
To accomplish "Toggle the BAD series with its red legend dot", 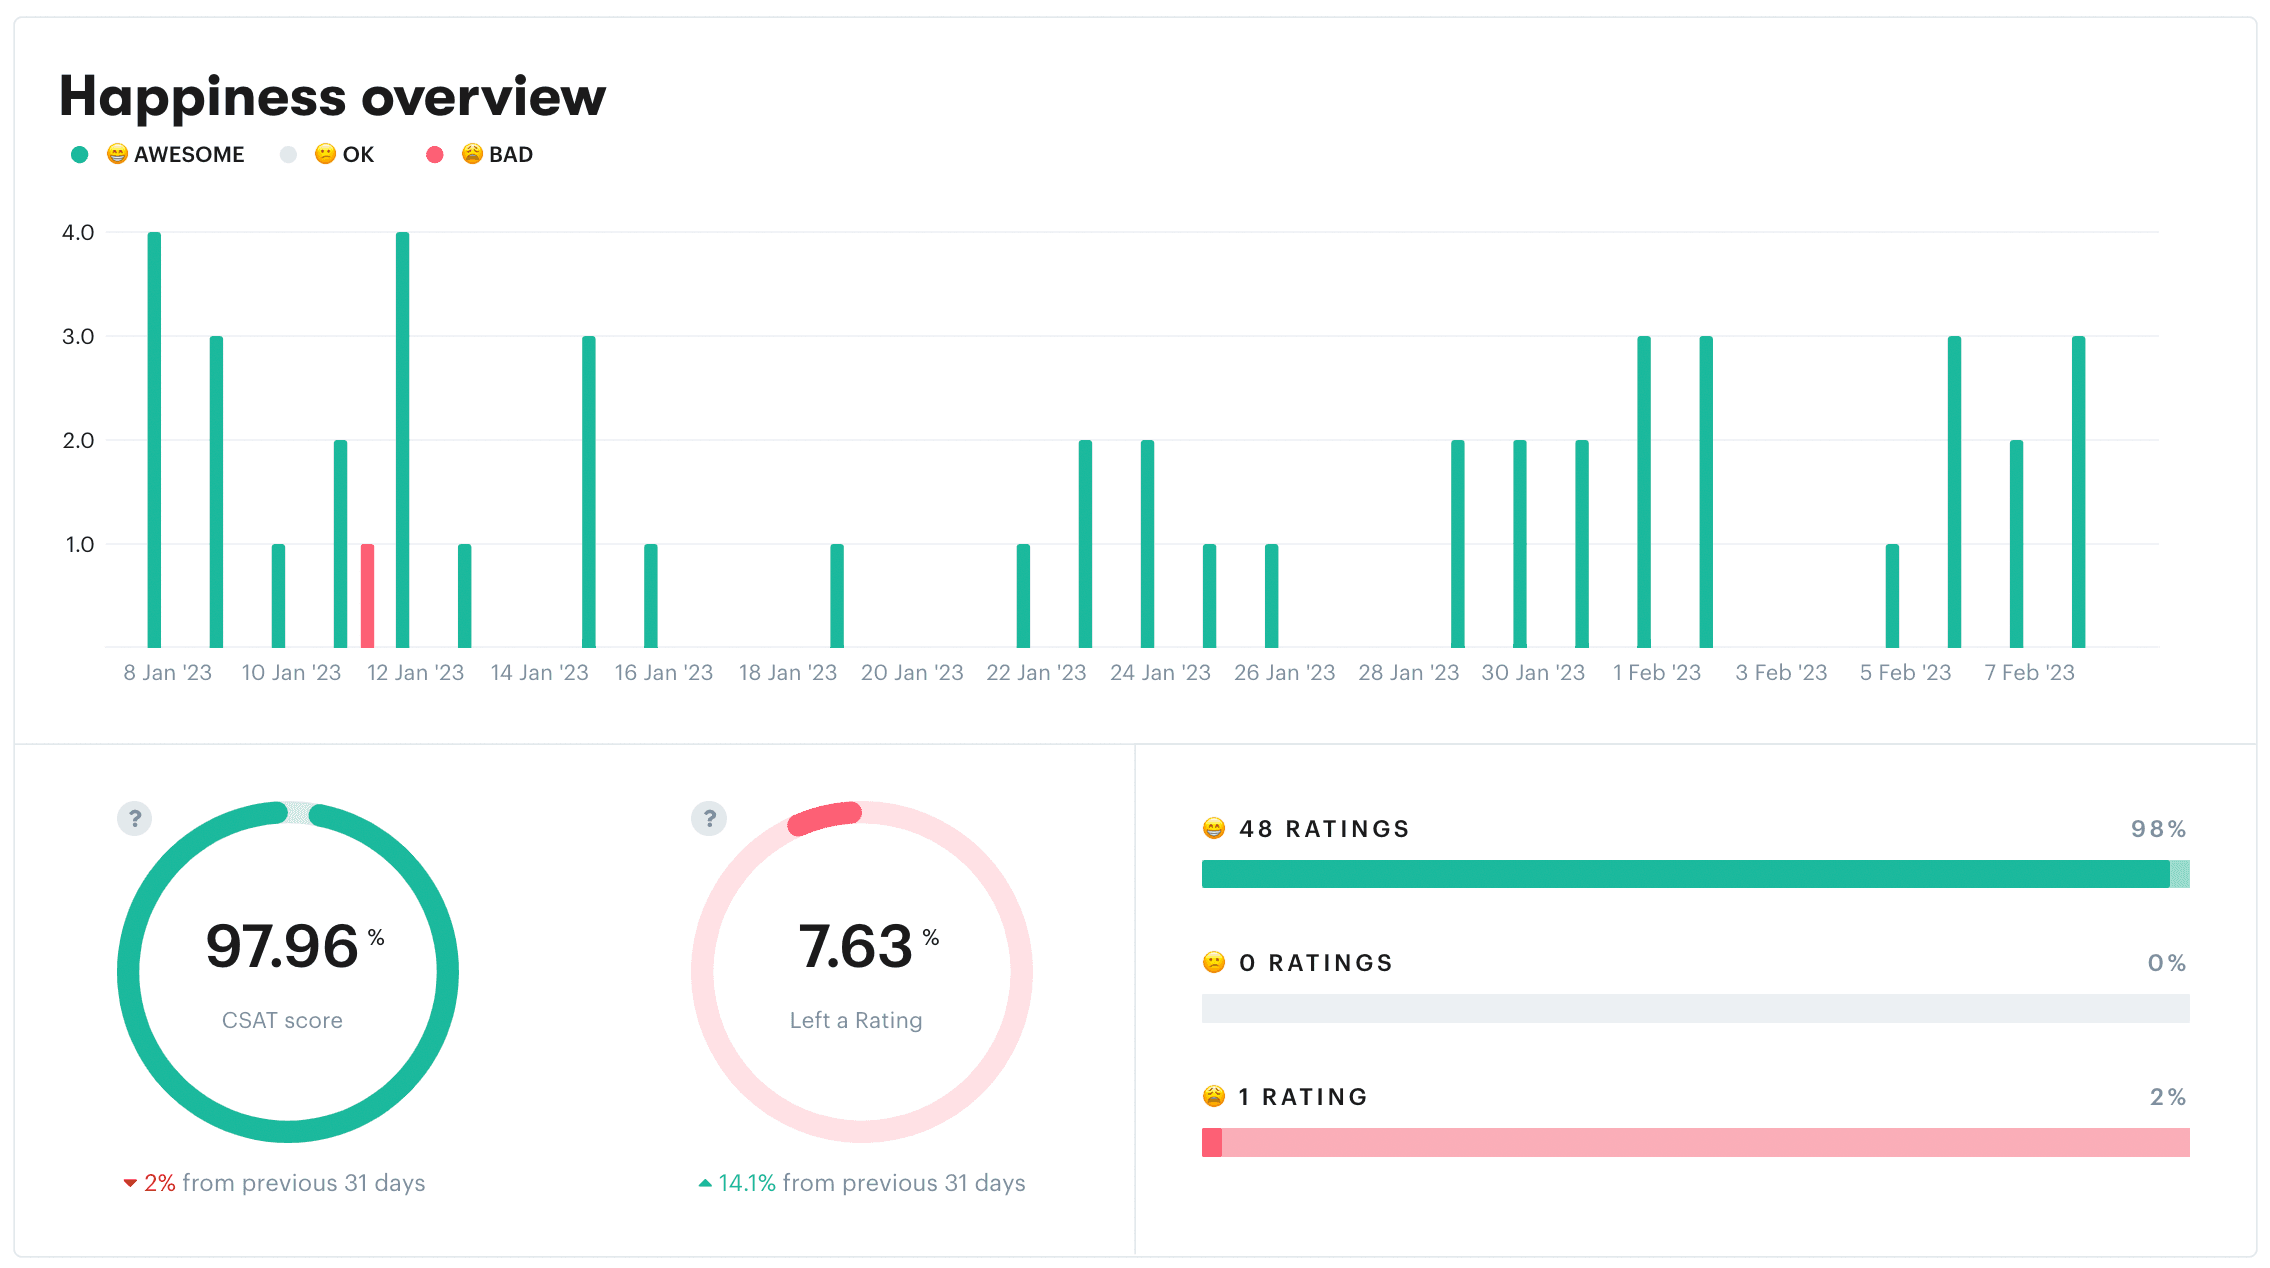I will pos(434,153).
